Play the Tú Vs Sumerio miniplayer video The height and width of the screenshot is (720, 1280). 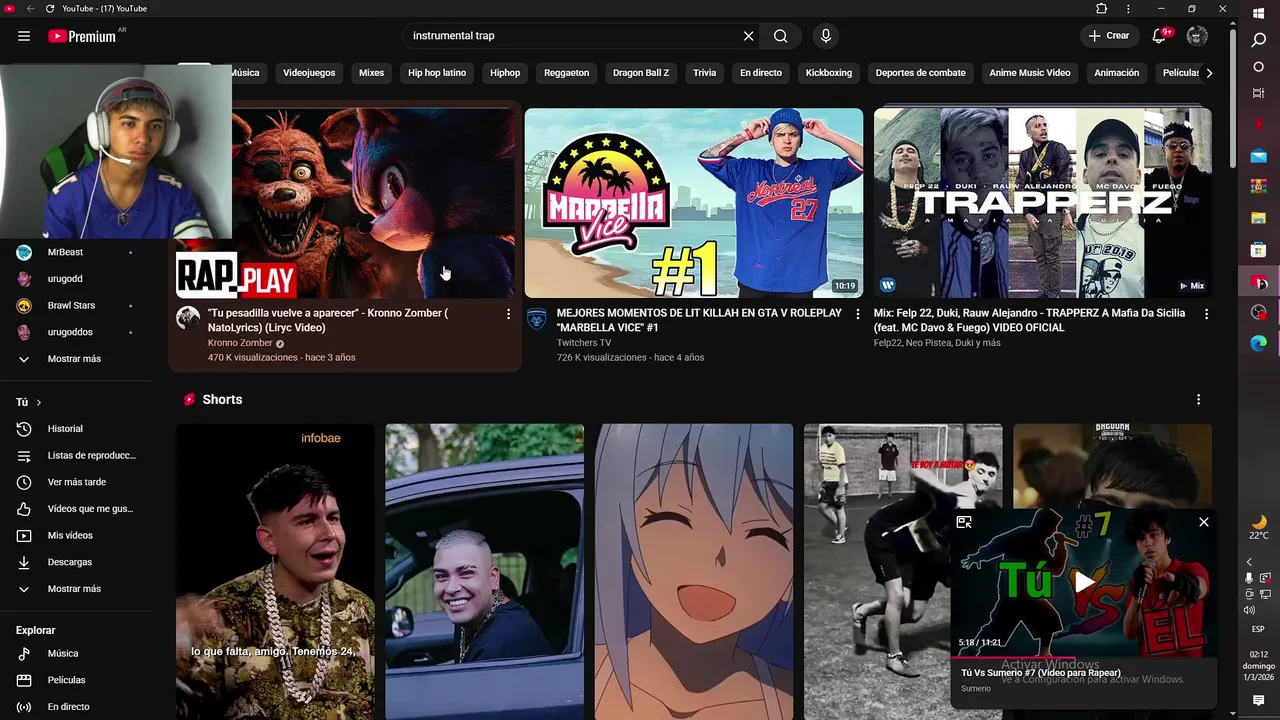coord(1085,582)
